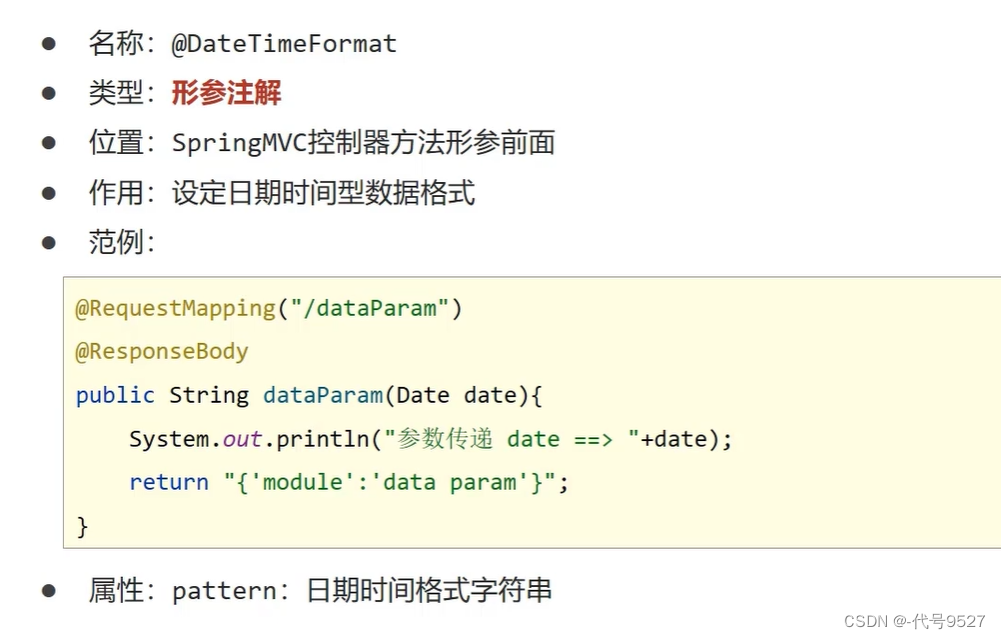Click the bullet before 位置
This screenshot has width=1001, height=639.
click(49, 143)
